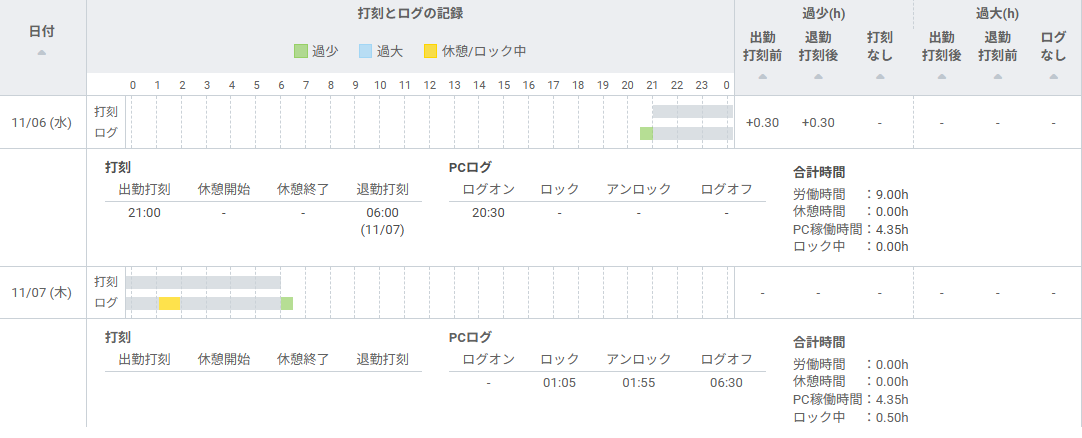
Task: Sort by 日付 column arrow
Action: click(42, 53)
